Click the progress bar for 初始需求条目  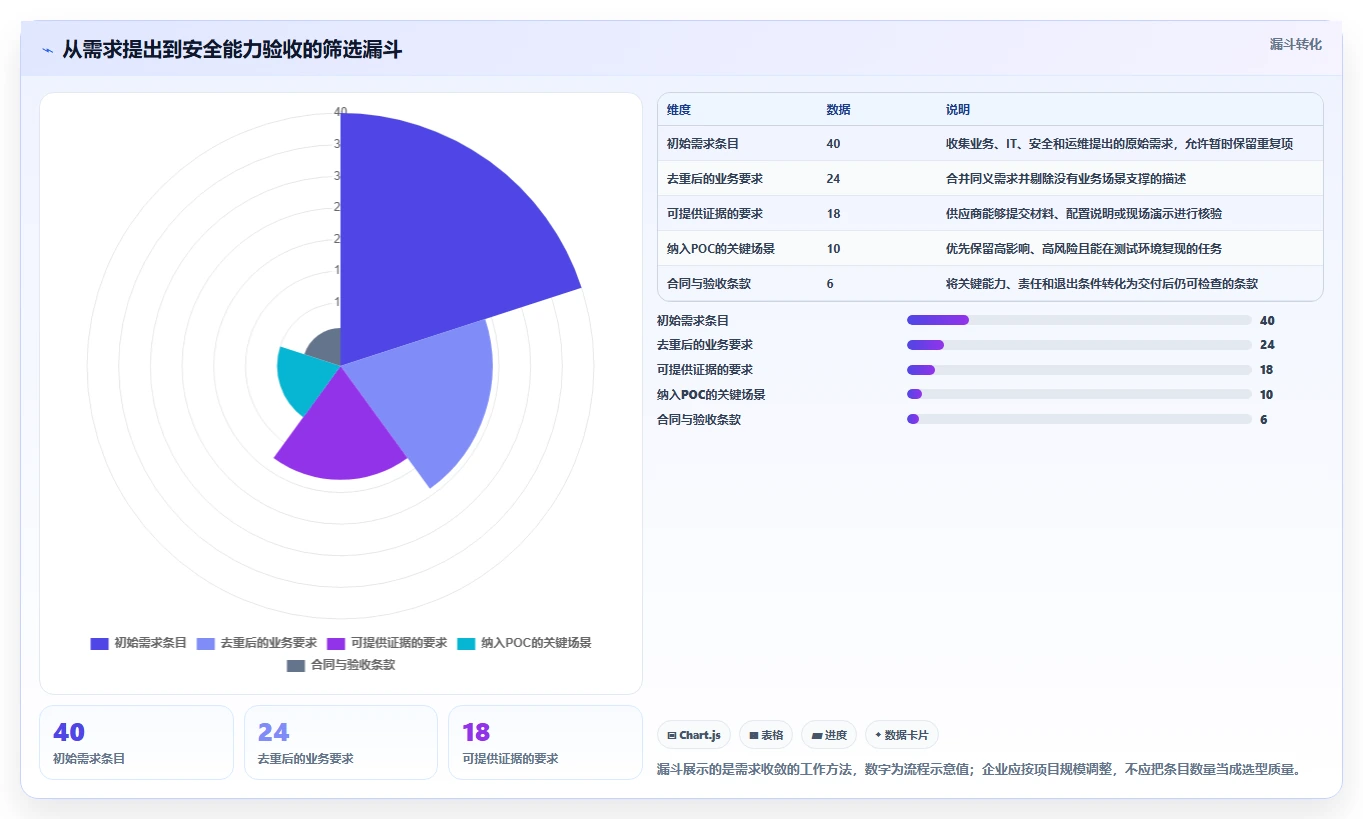pos(1079,320)
